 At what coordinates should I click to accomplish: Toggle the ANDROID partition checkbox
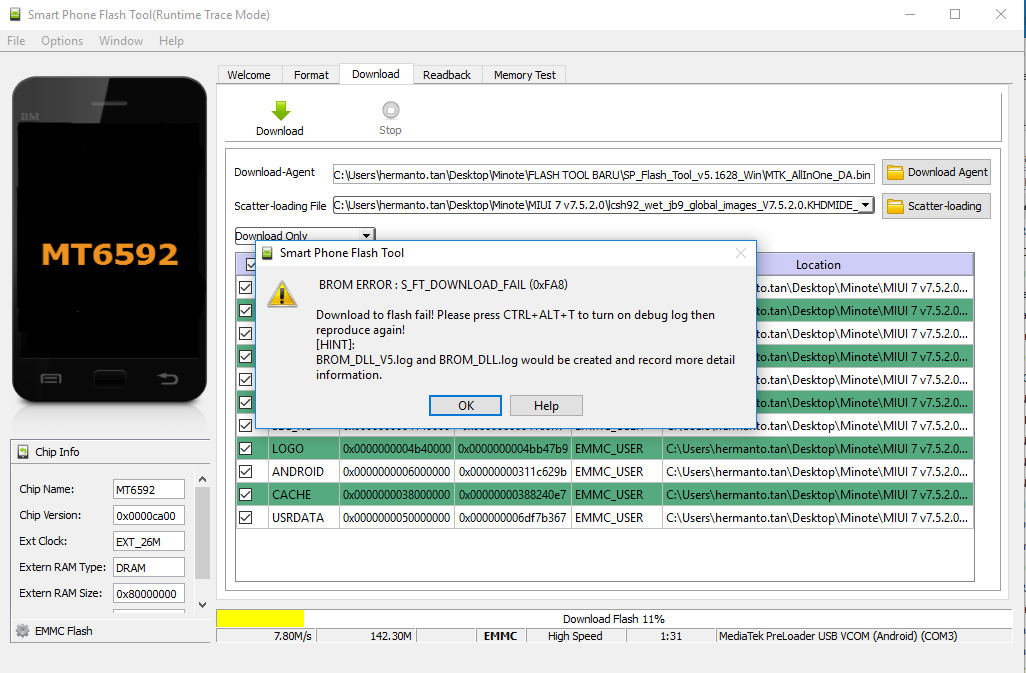point(245,471)
